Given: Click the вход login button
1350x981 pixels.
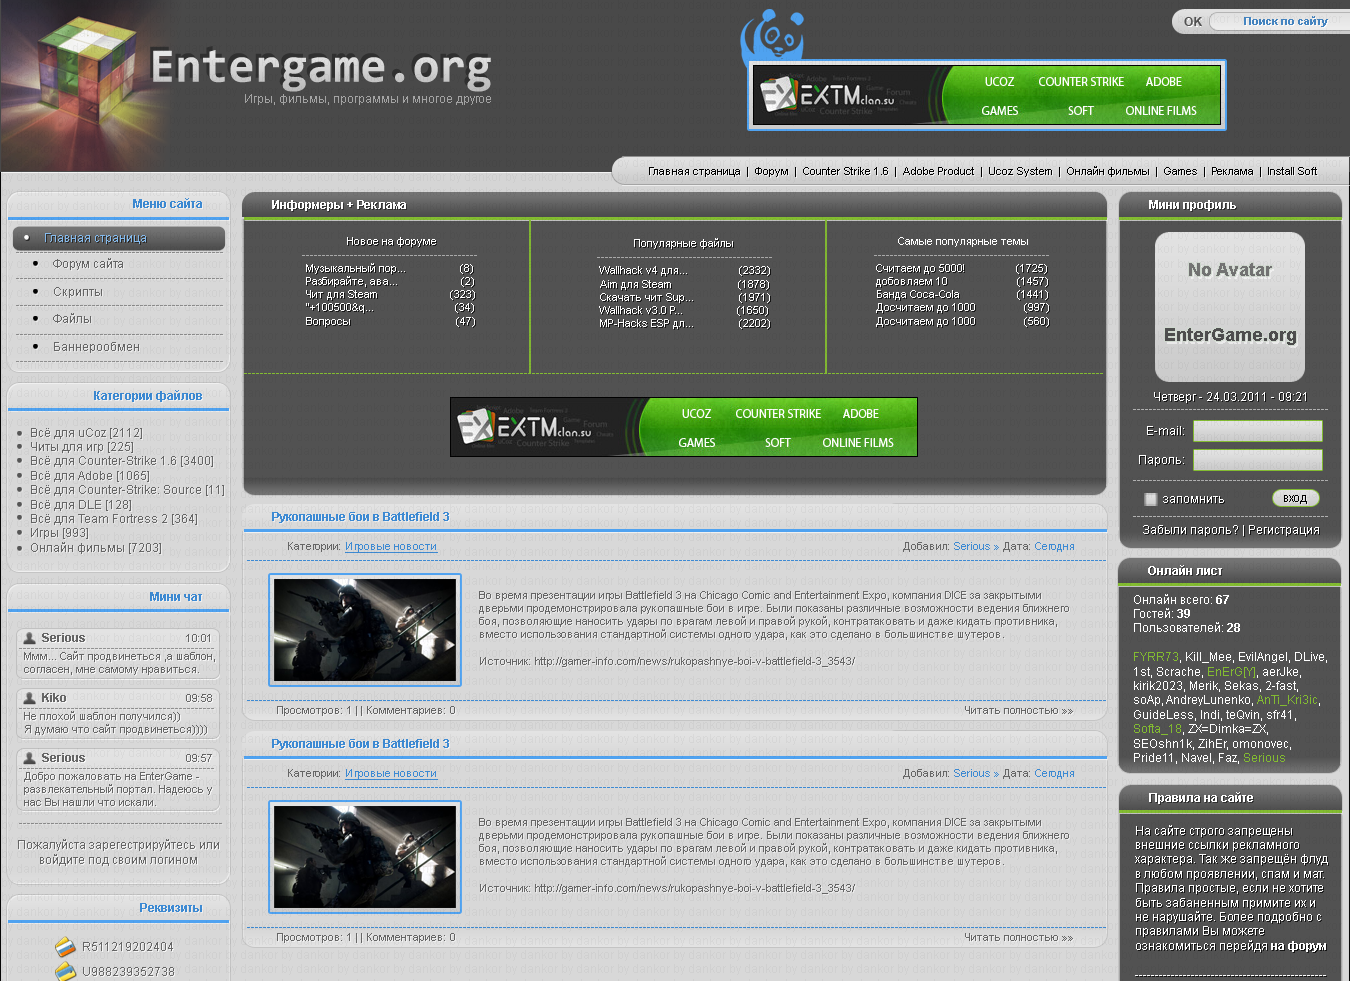Looking at the screenshot, I should 1295,498.
